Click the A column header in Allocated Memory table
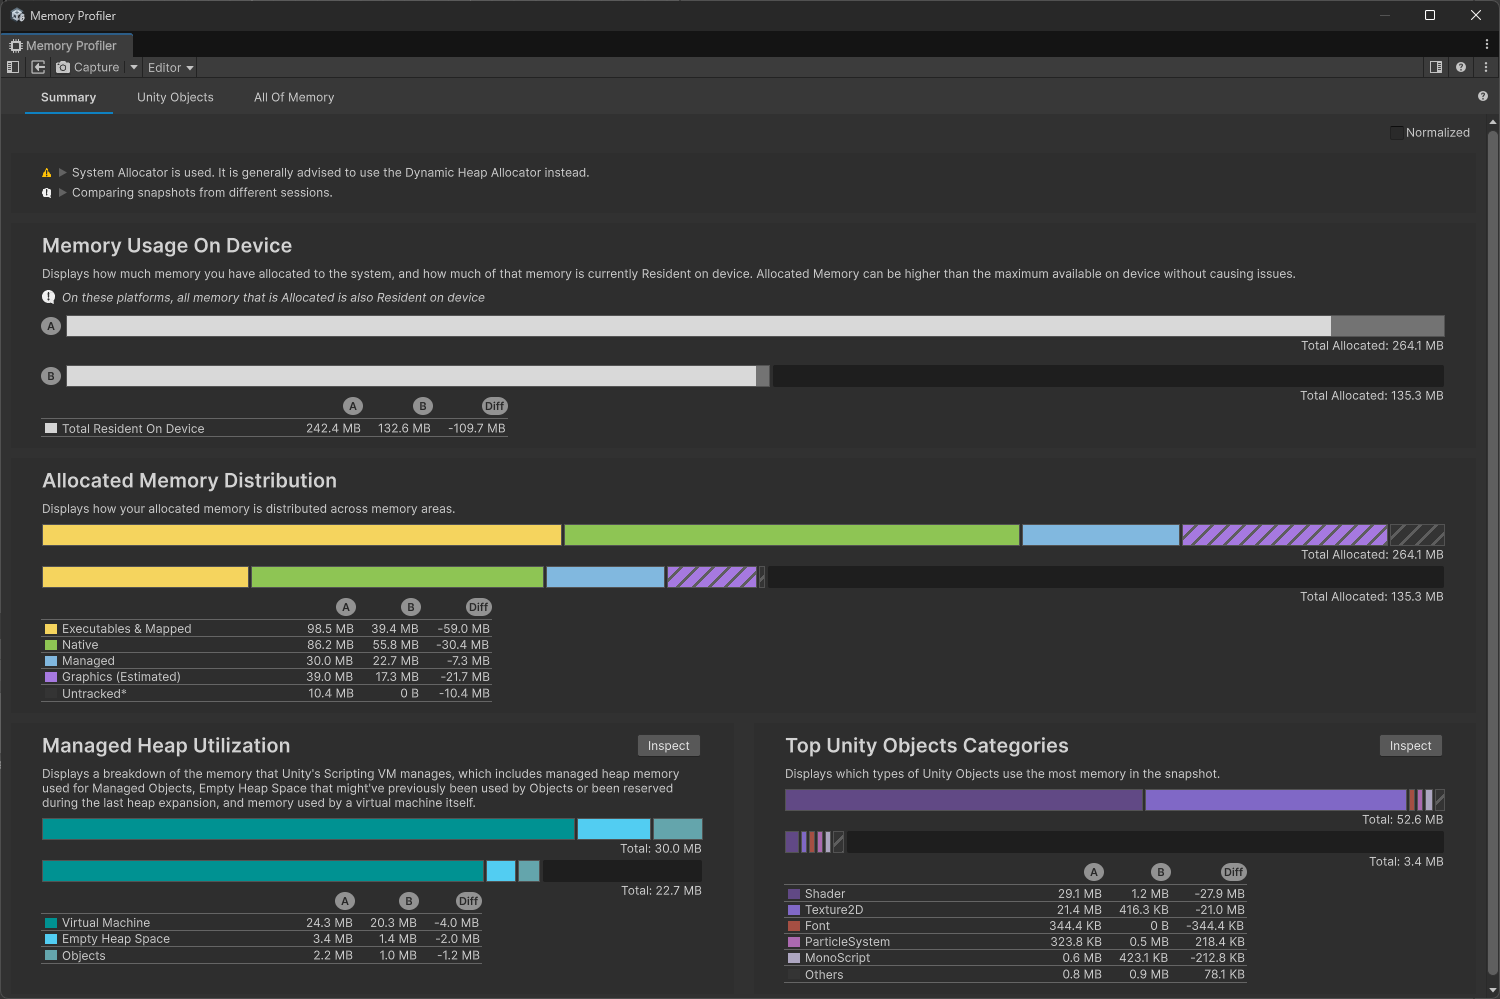Screen dimensions: 1500x999 (x=346, y=607)
